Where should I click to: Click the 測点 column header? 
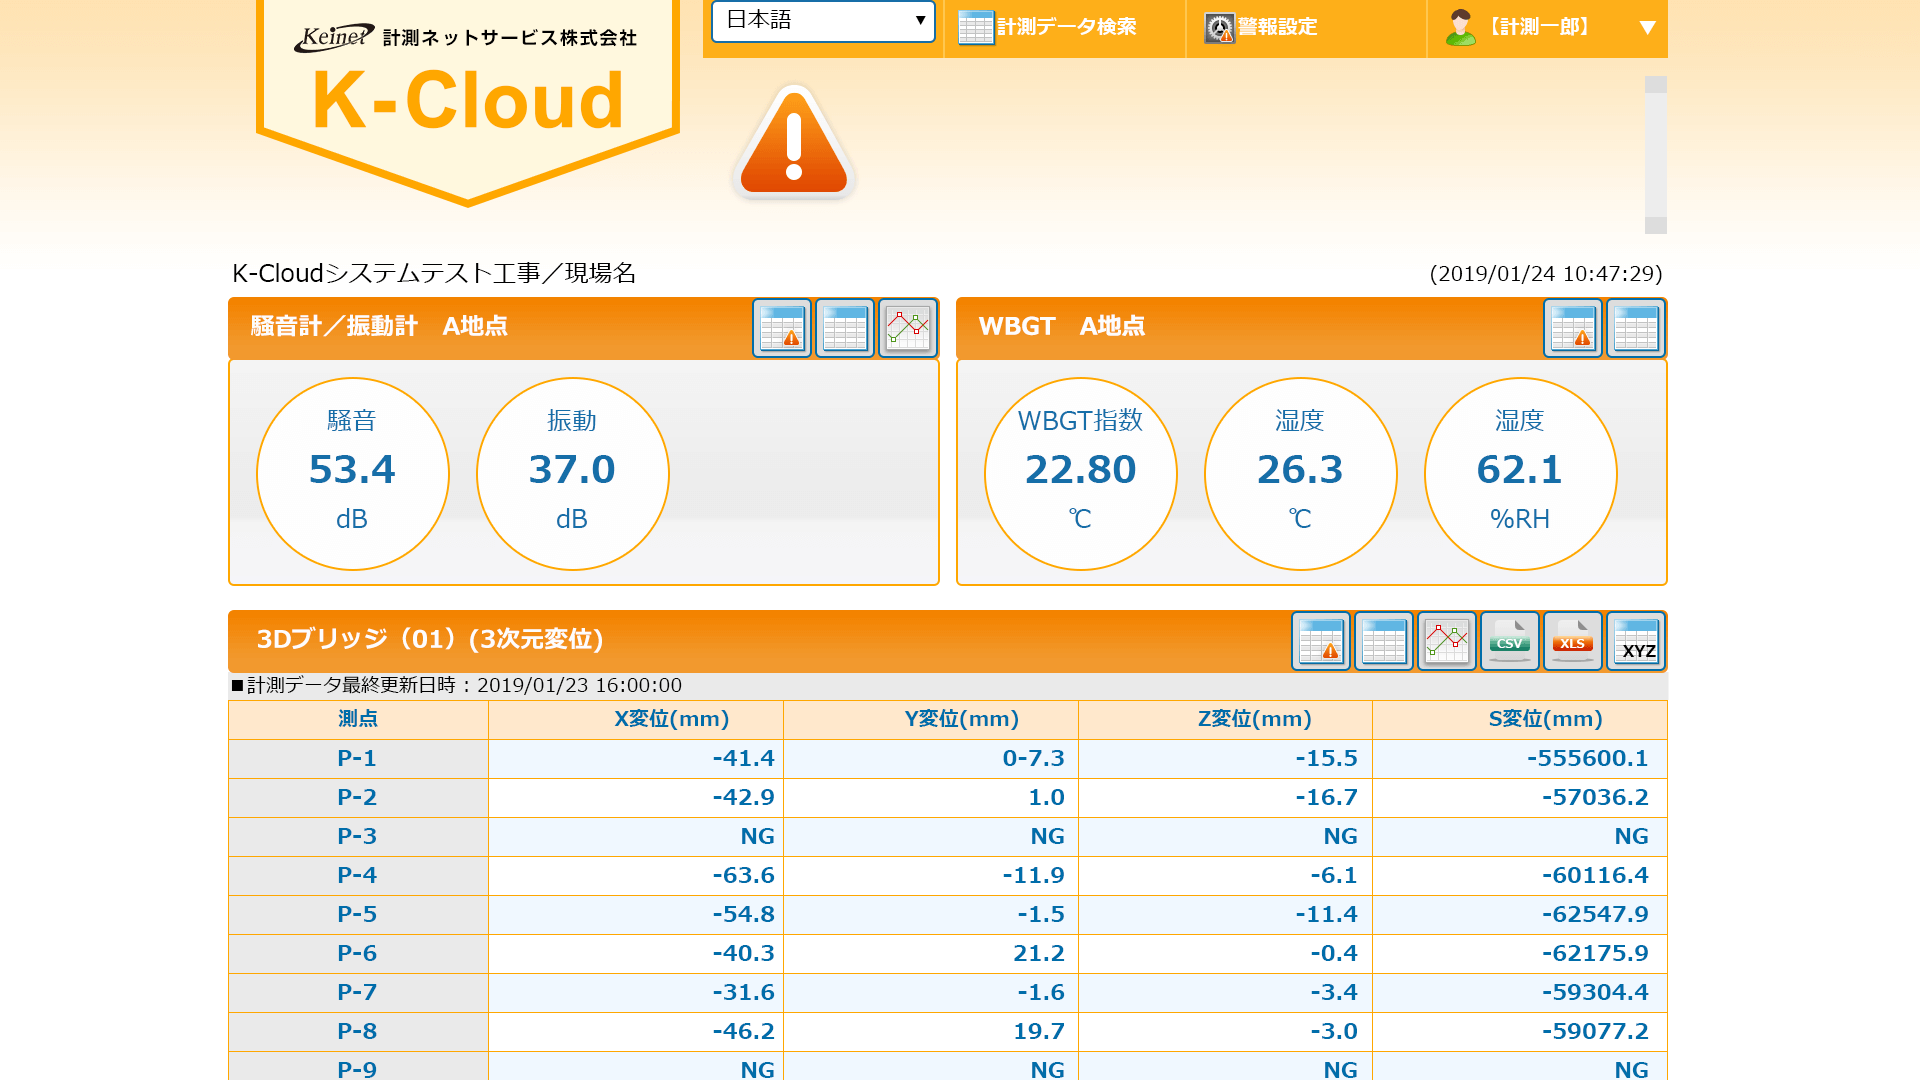(x=358, y=719)
